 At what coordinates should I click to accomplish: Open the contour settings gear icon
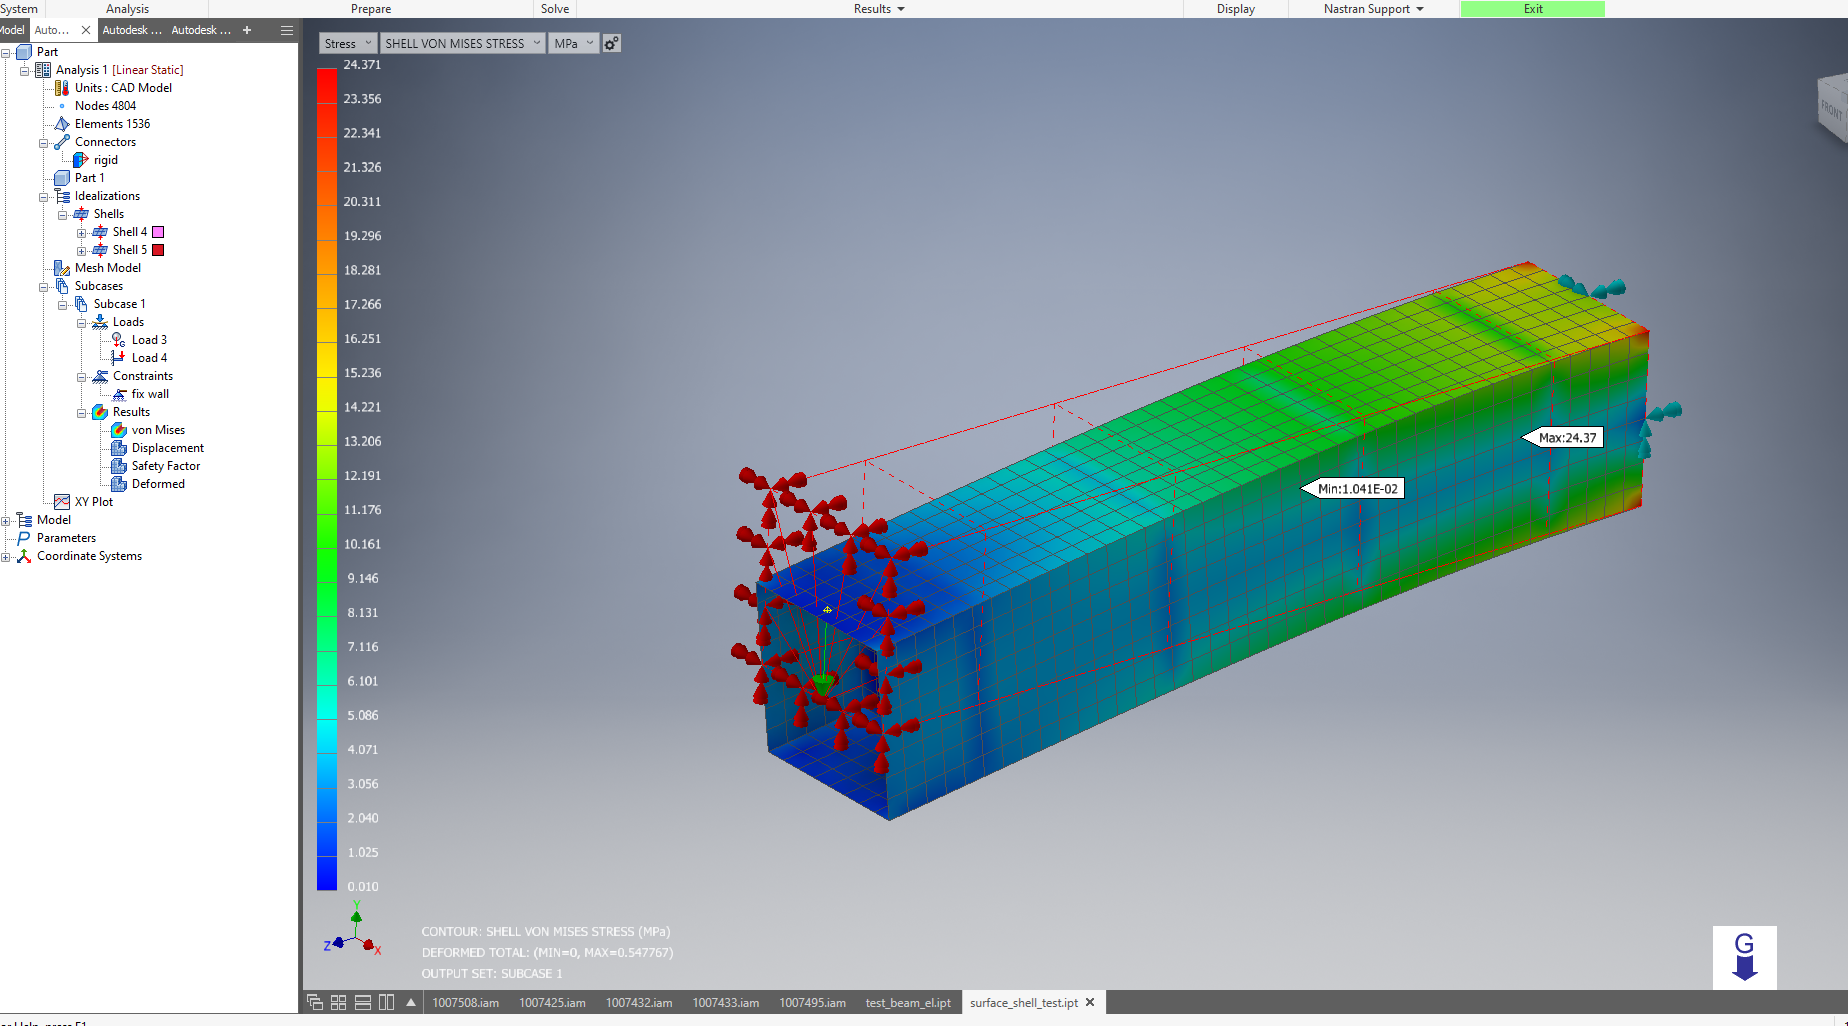[611, 43]
